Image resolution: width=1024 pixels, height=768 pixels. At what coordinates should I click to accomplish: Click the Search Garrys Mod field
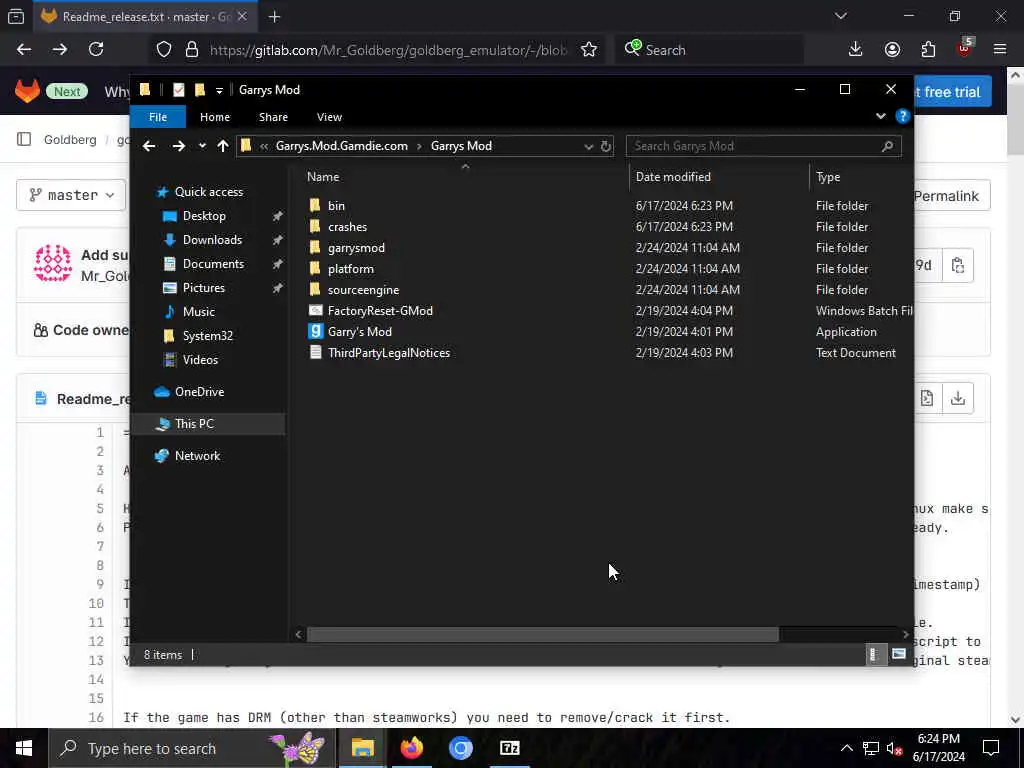click(x=763, y=146)
